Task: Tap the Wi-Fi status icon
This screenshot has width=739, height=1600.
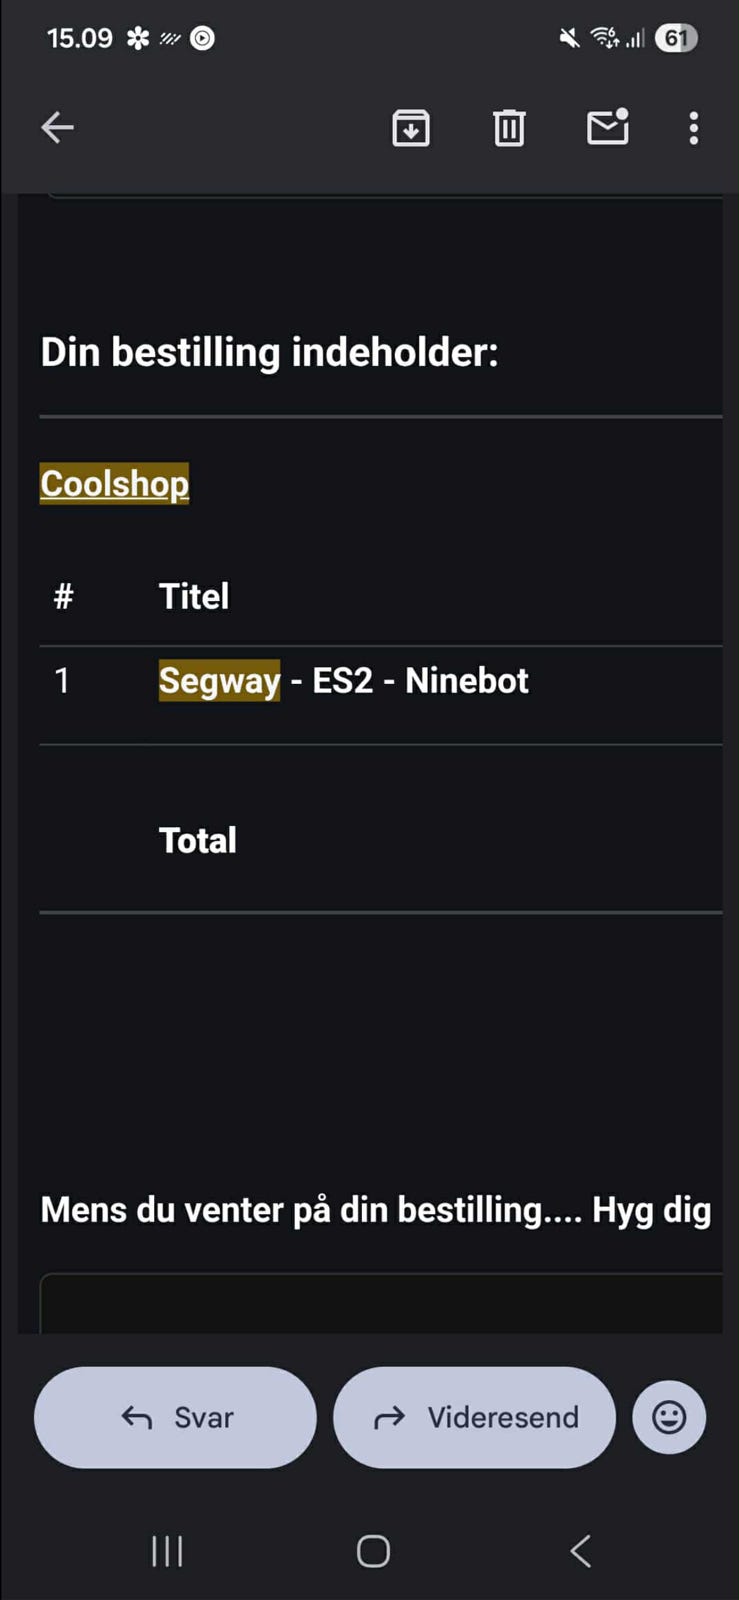Action: (x=604, y=39)
